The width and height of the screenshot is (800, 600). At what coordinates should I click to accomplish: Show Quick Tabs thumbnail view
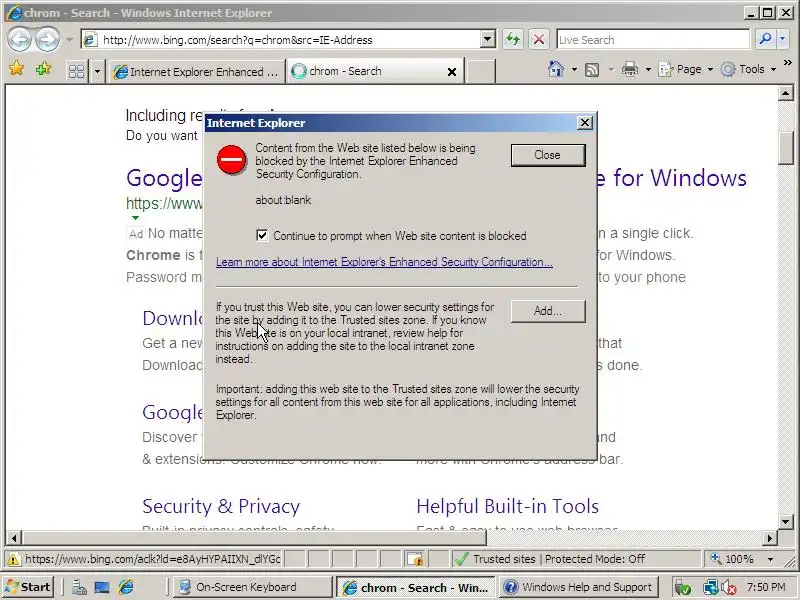(x=77, y=71)
